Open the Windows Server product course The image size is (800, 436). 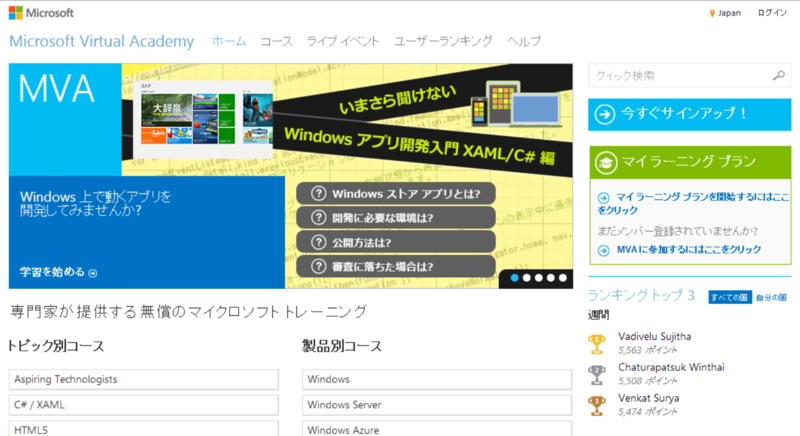(x=437, y=405)
